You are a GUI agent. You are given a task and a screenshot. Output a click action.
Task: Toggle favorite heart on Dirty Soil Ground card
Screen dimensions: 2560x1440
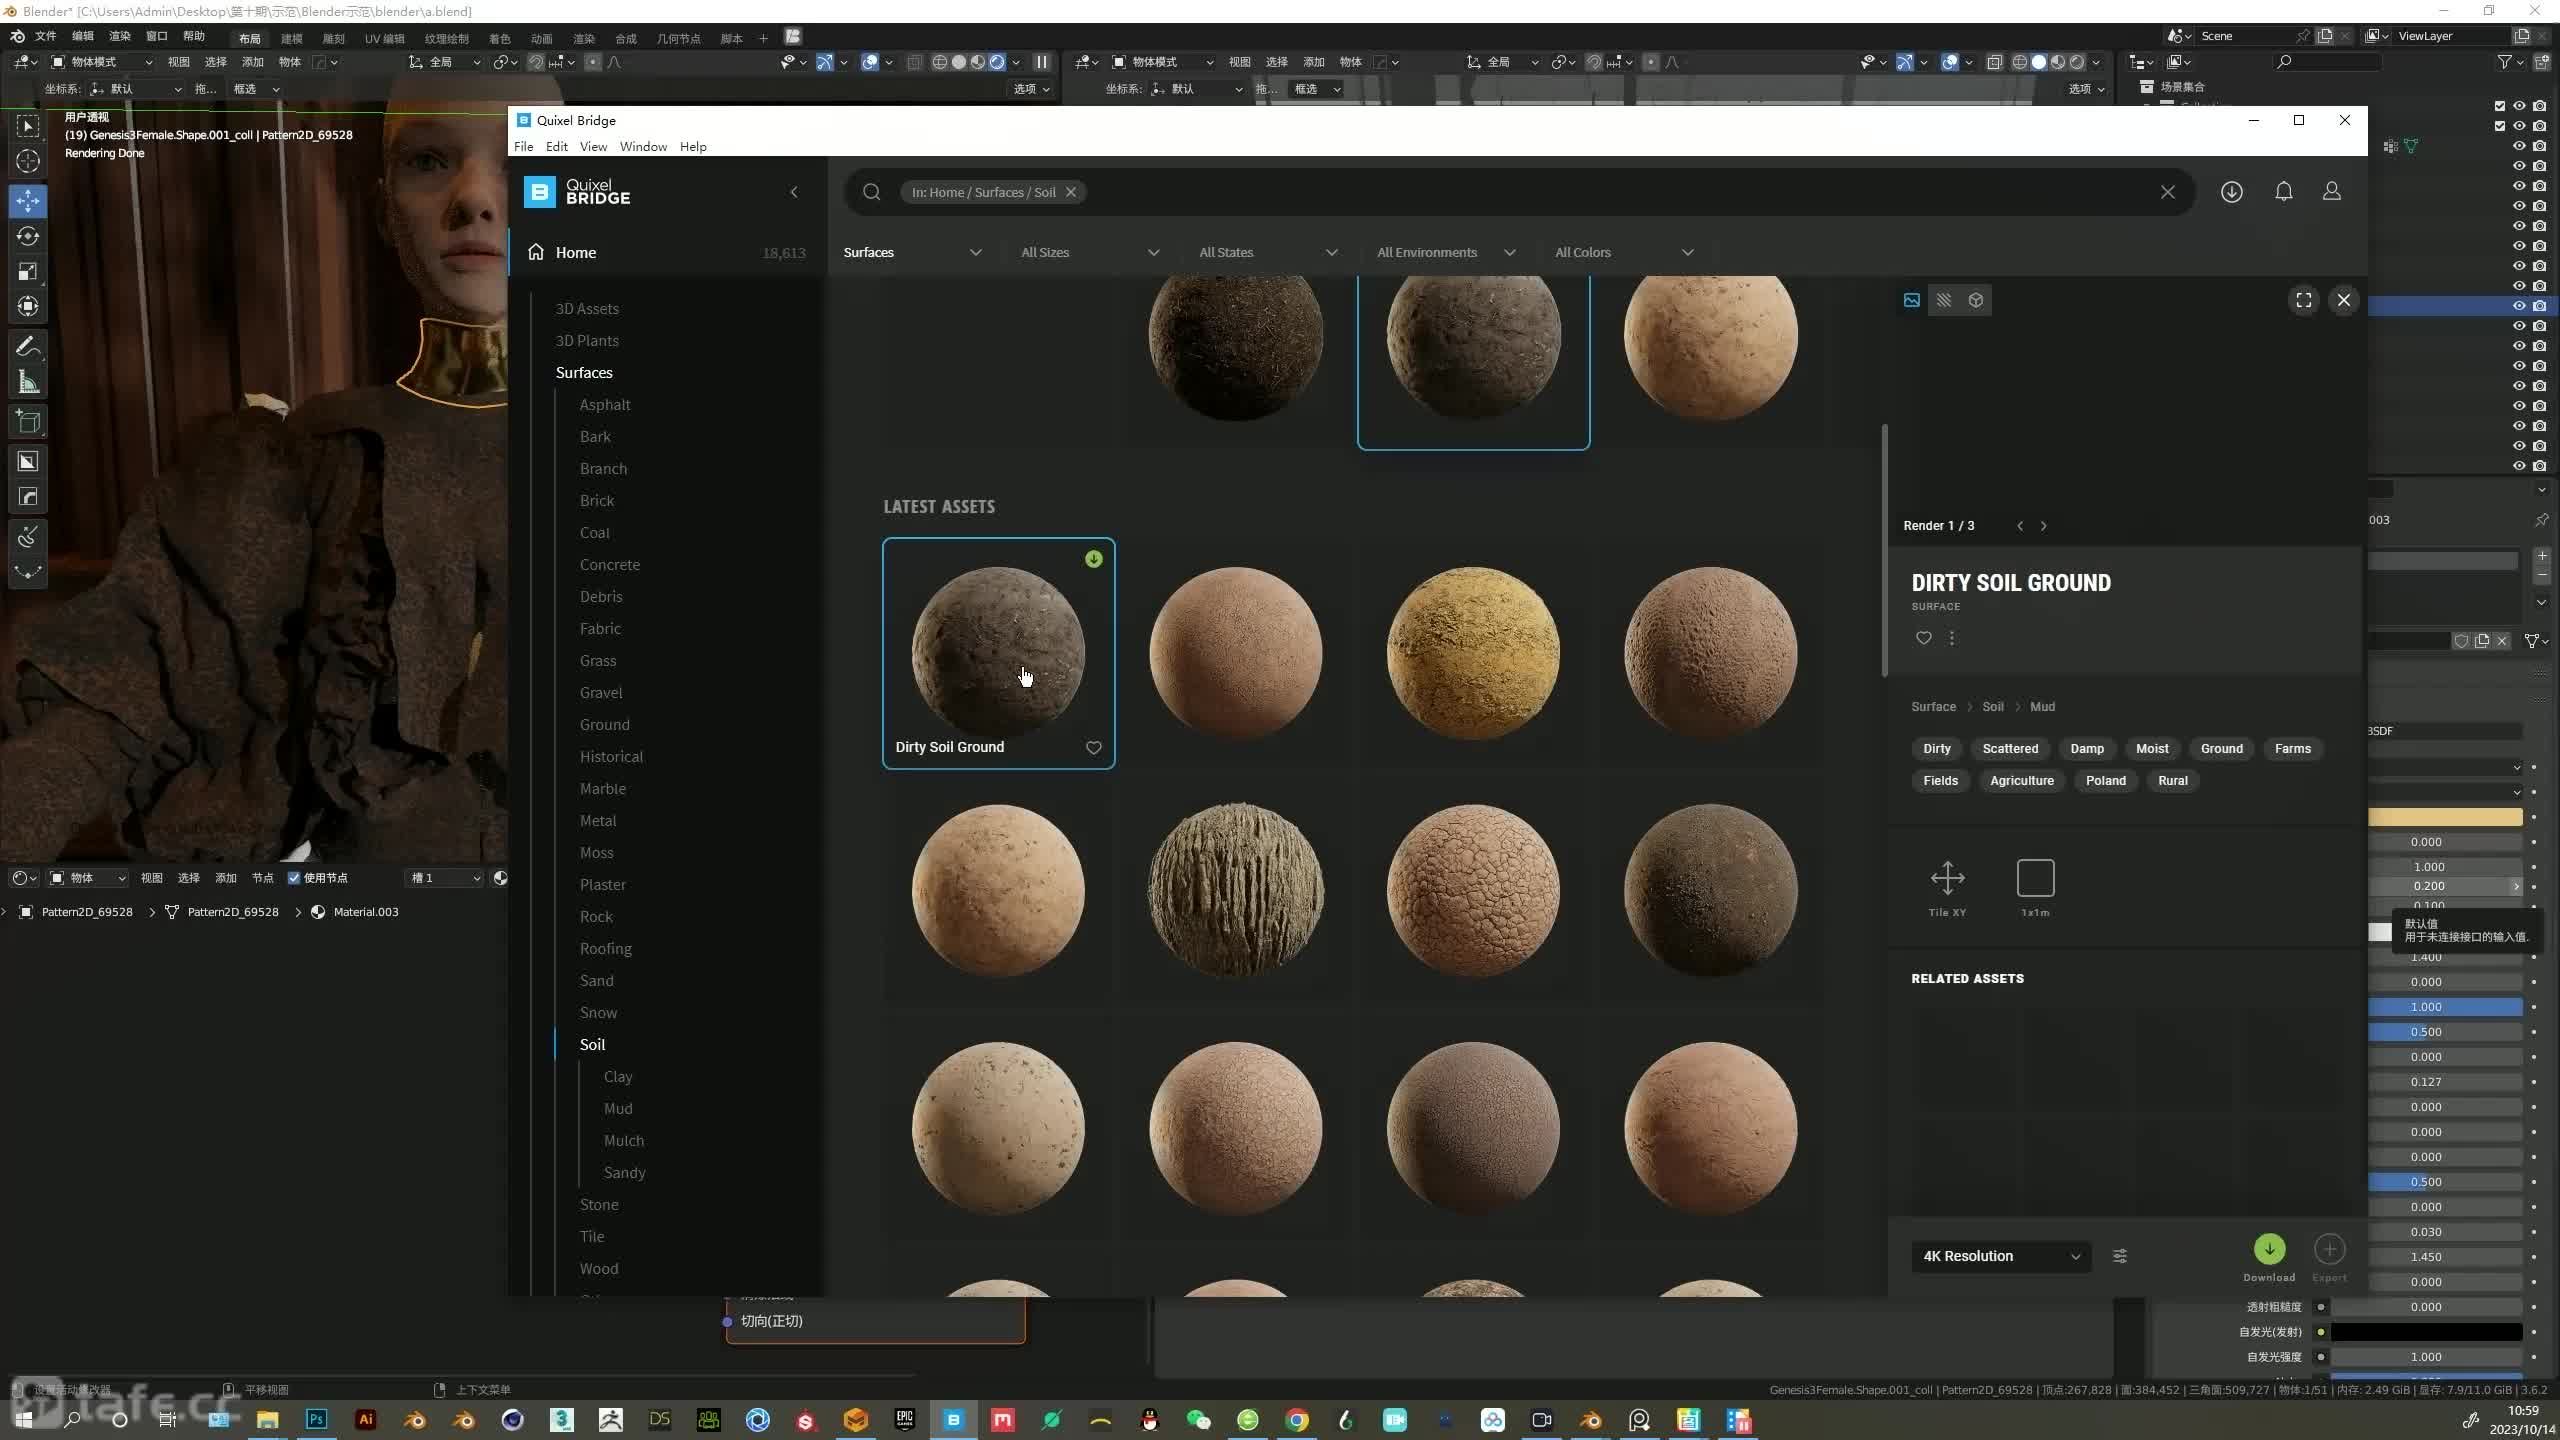coord(1094,748)
